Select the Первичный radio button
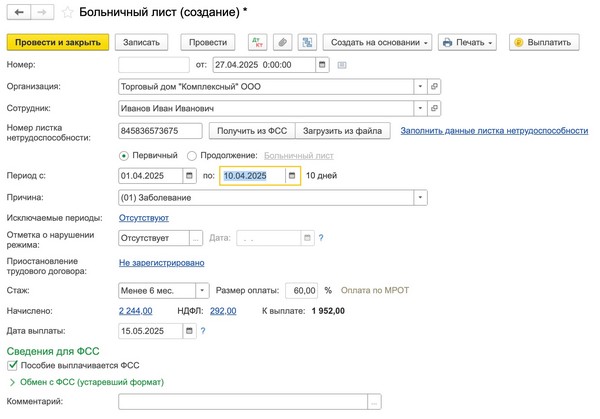The height and width of the screenshot is (419, 600). pos(124,155)
